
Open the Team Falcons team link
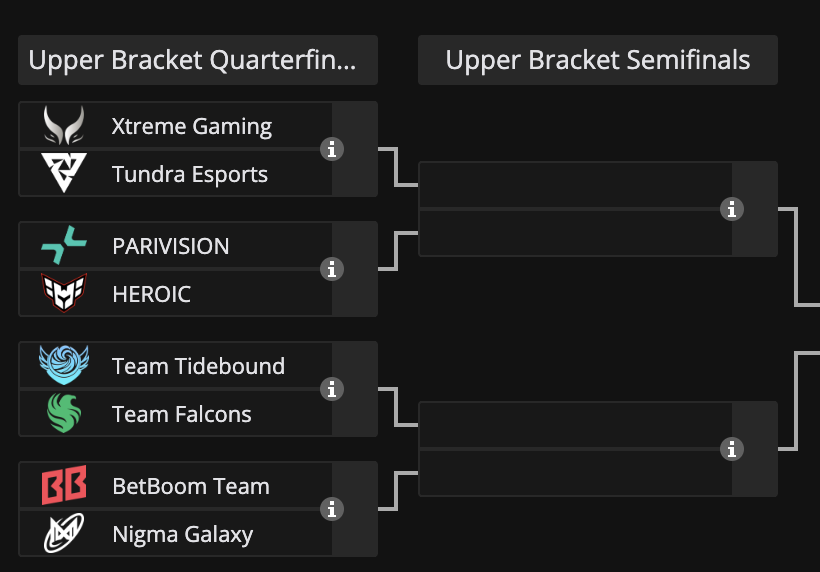click(x=181, y=414)
